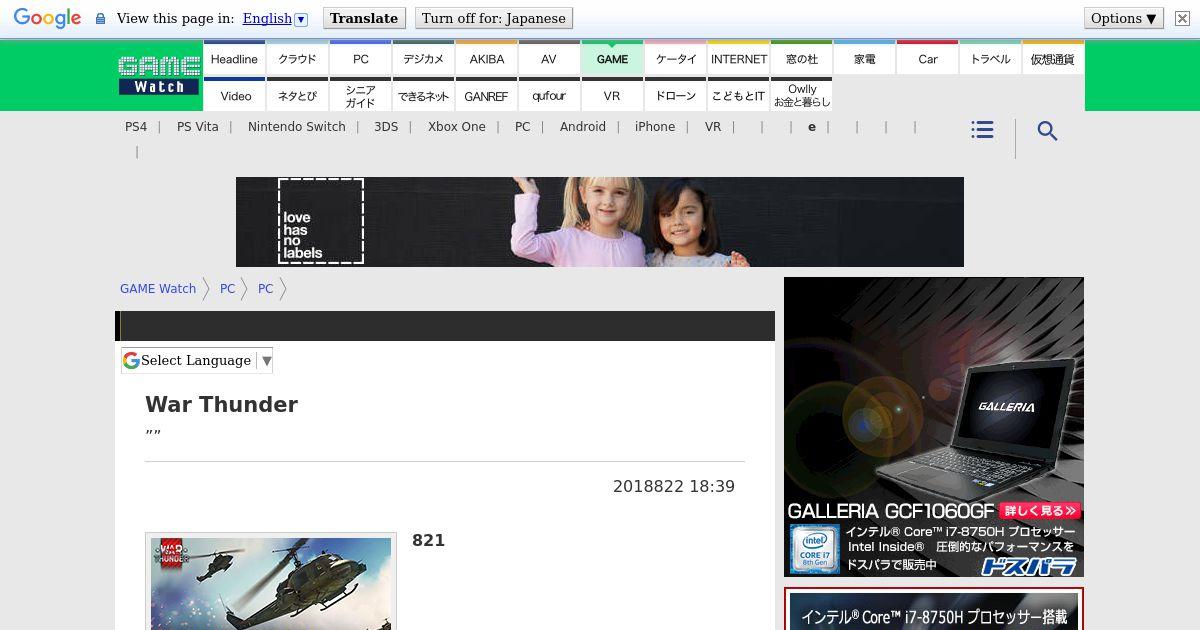The image size is (1200, 630).
Task: Open the Owlly お金と暮らし tab
Action: pos(801,95)
